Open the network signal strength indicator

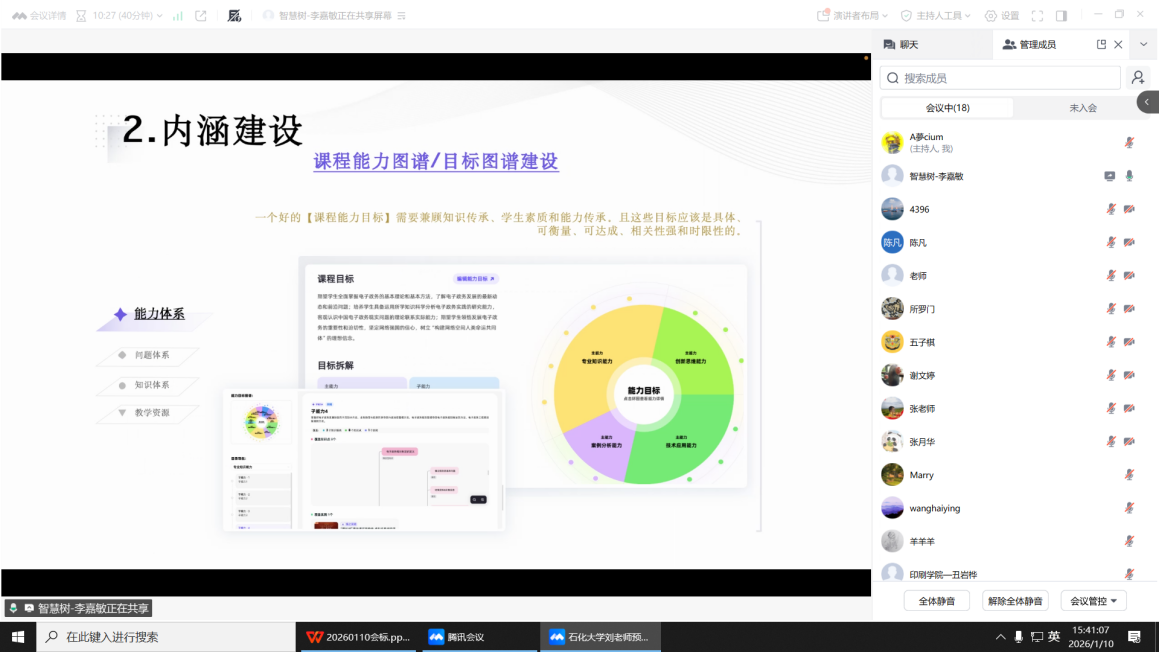point(178,16)
